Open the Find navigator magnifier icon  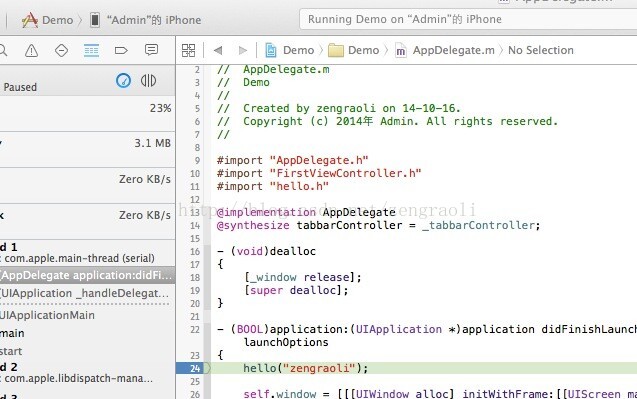pyautogui.click(x=2, y=51)
